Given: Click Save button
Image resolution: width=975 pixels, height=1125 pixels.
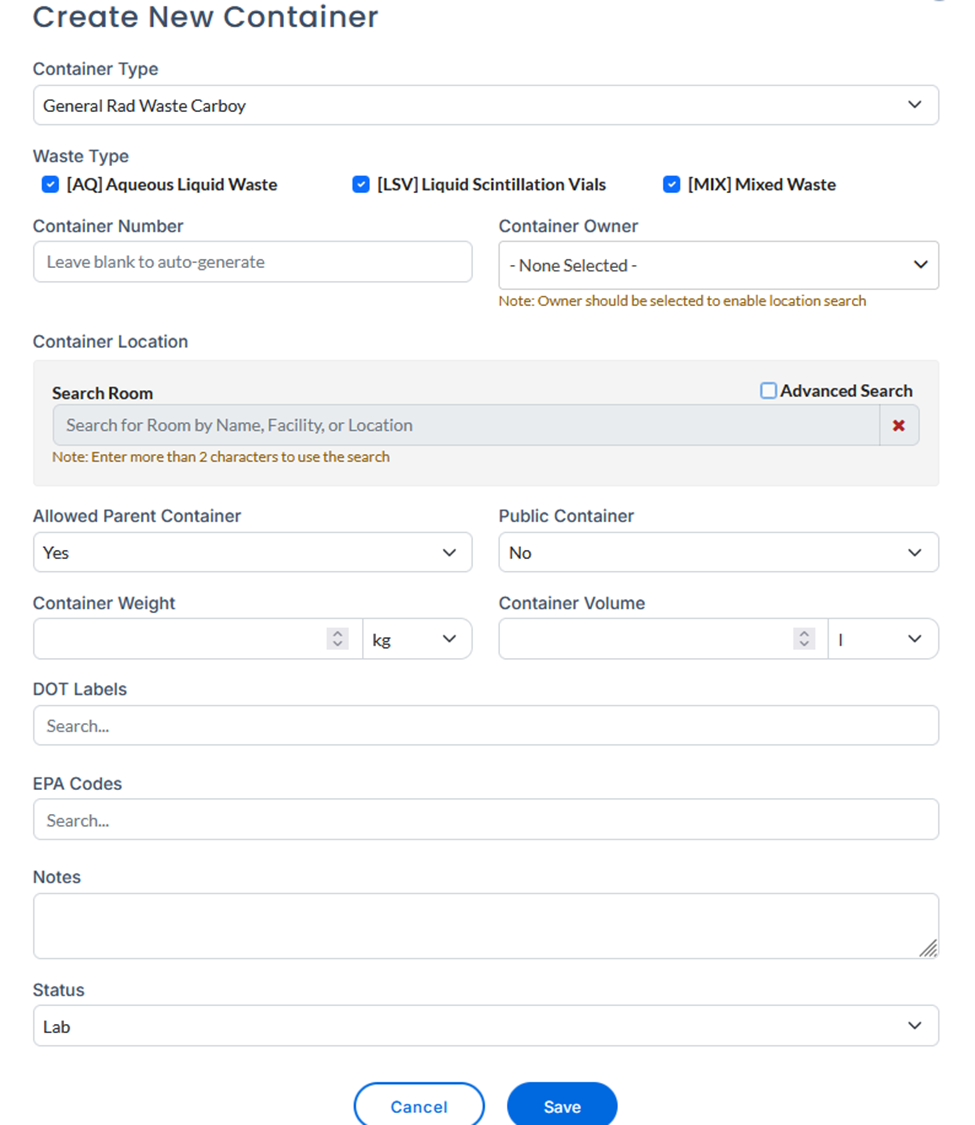Looking at the screenshot, I should click(562, 1106).
